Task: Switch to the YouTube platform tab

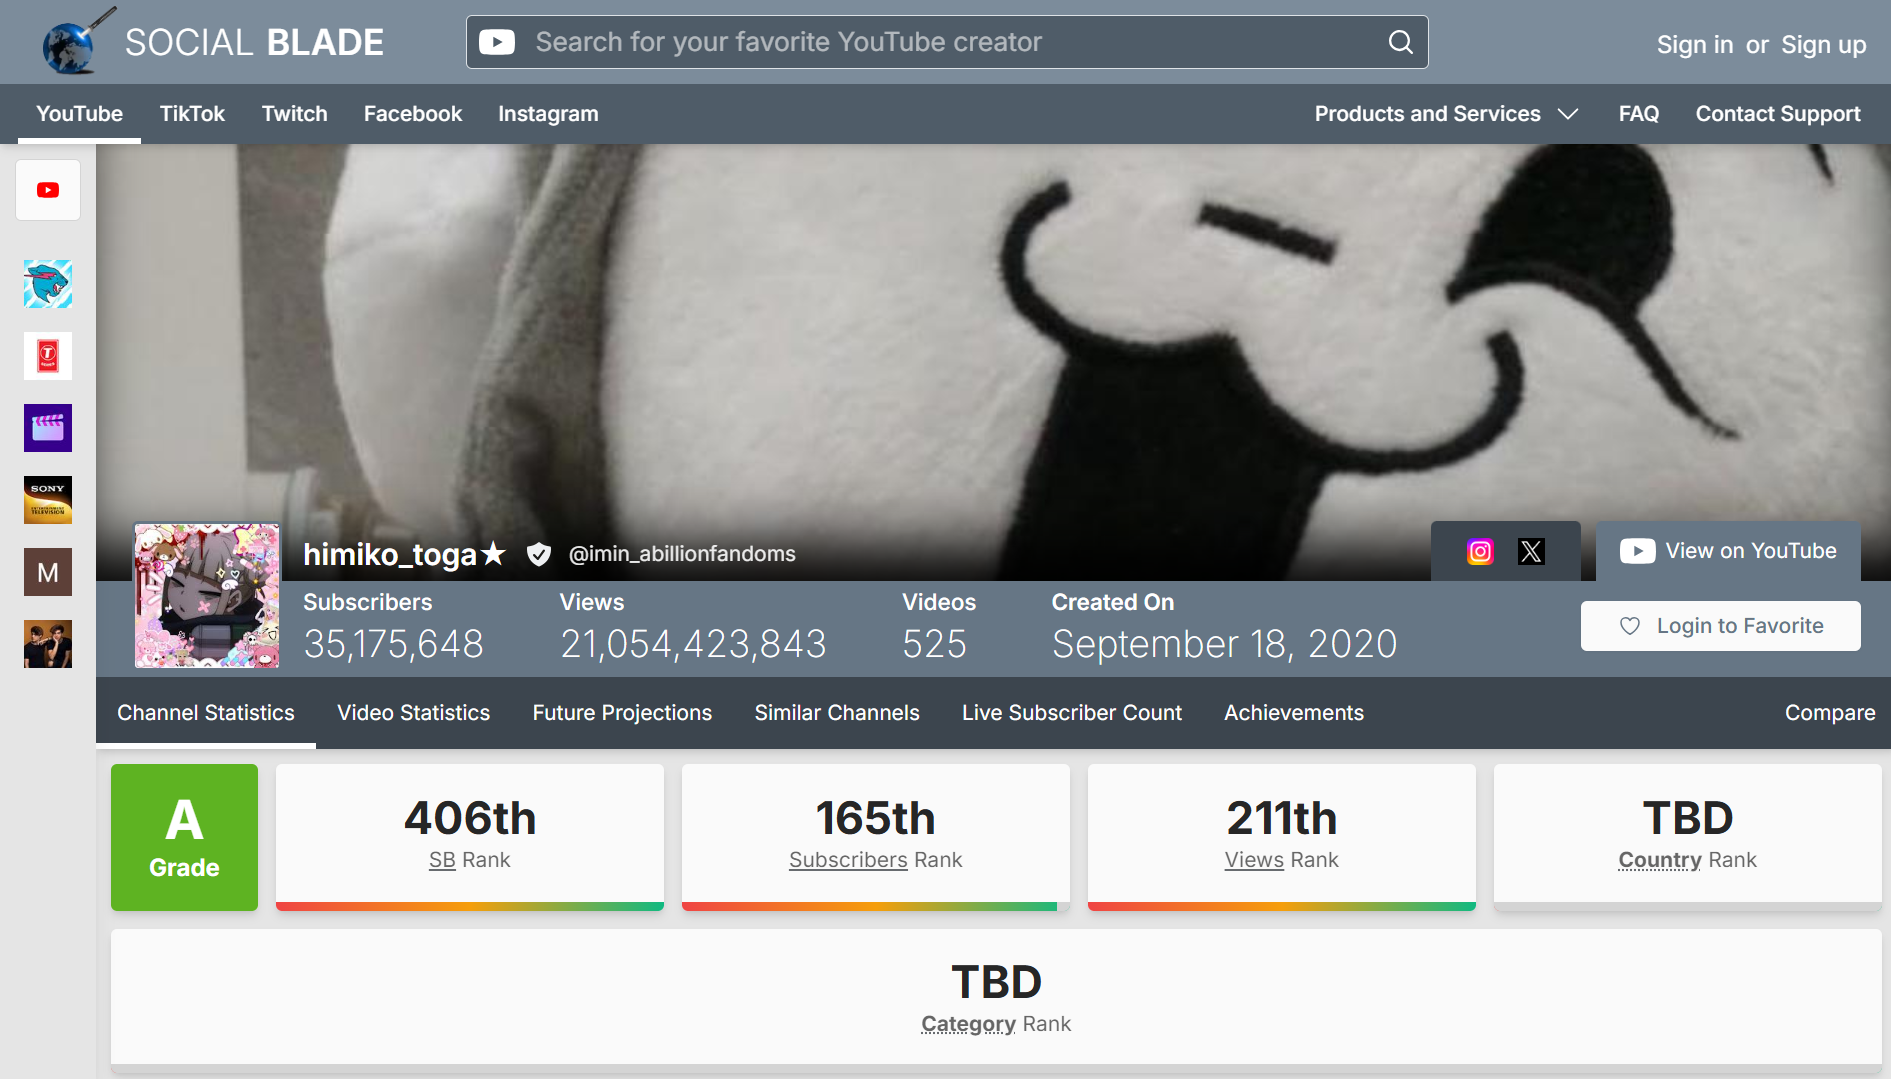Action: click(80, 114)
